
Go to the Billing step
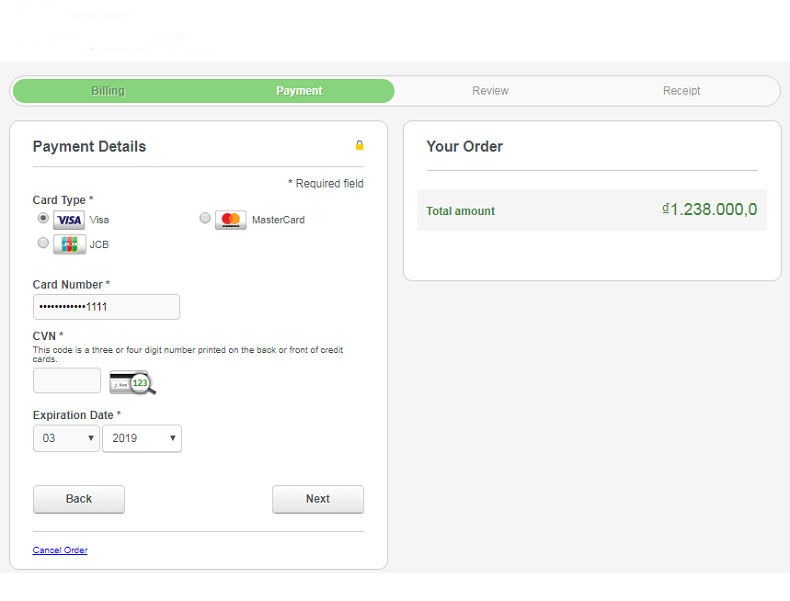[108, 91]
